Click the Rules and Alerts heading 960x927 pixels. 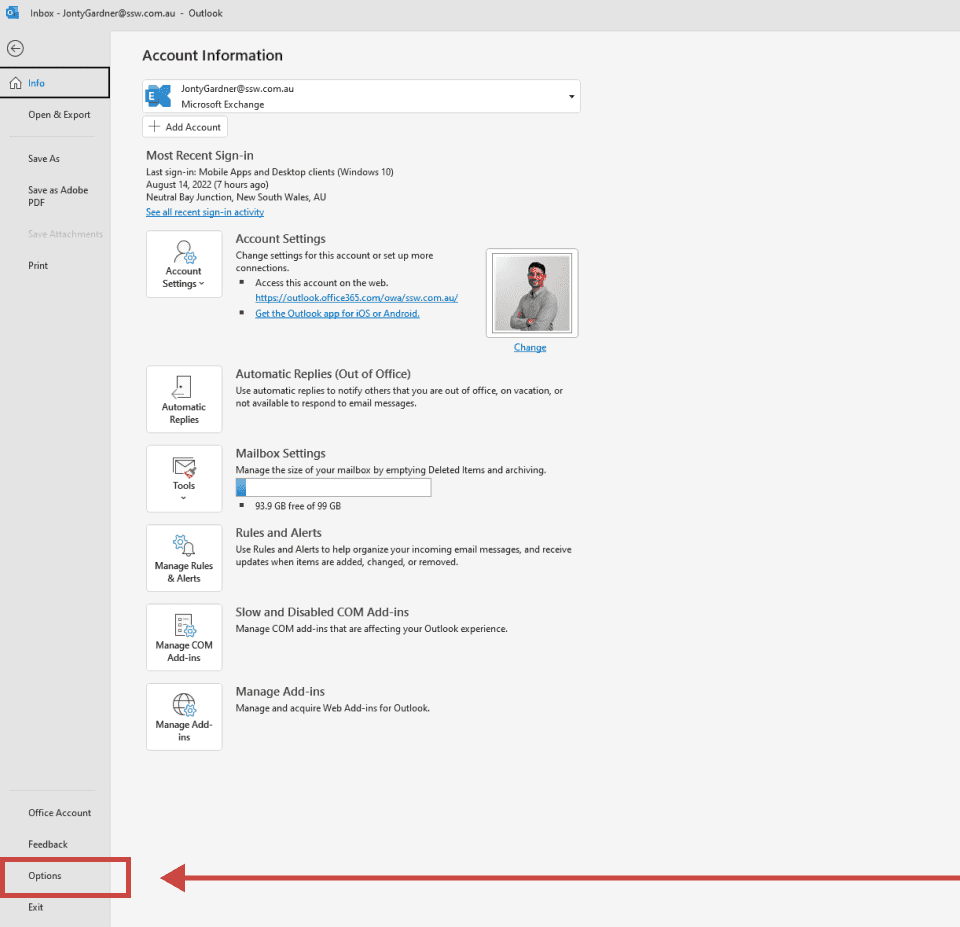click(x=279, y=533)
